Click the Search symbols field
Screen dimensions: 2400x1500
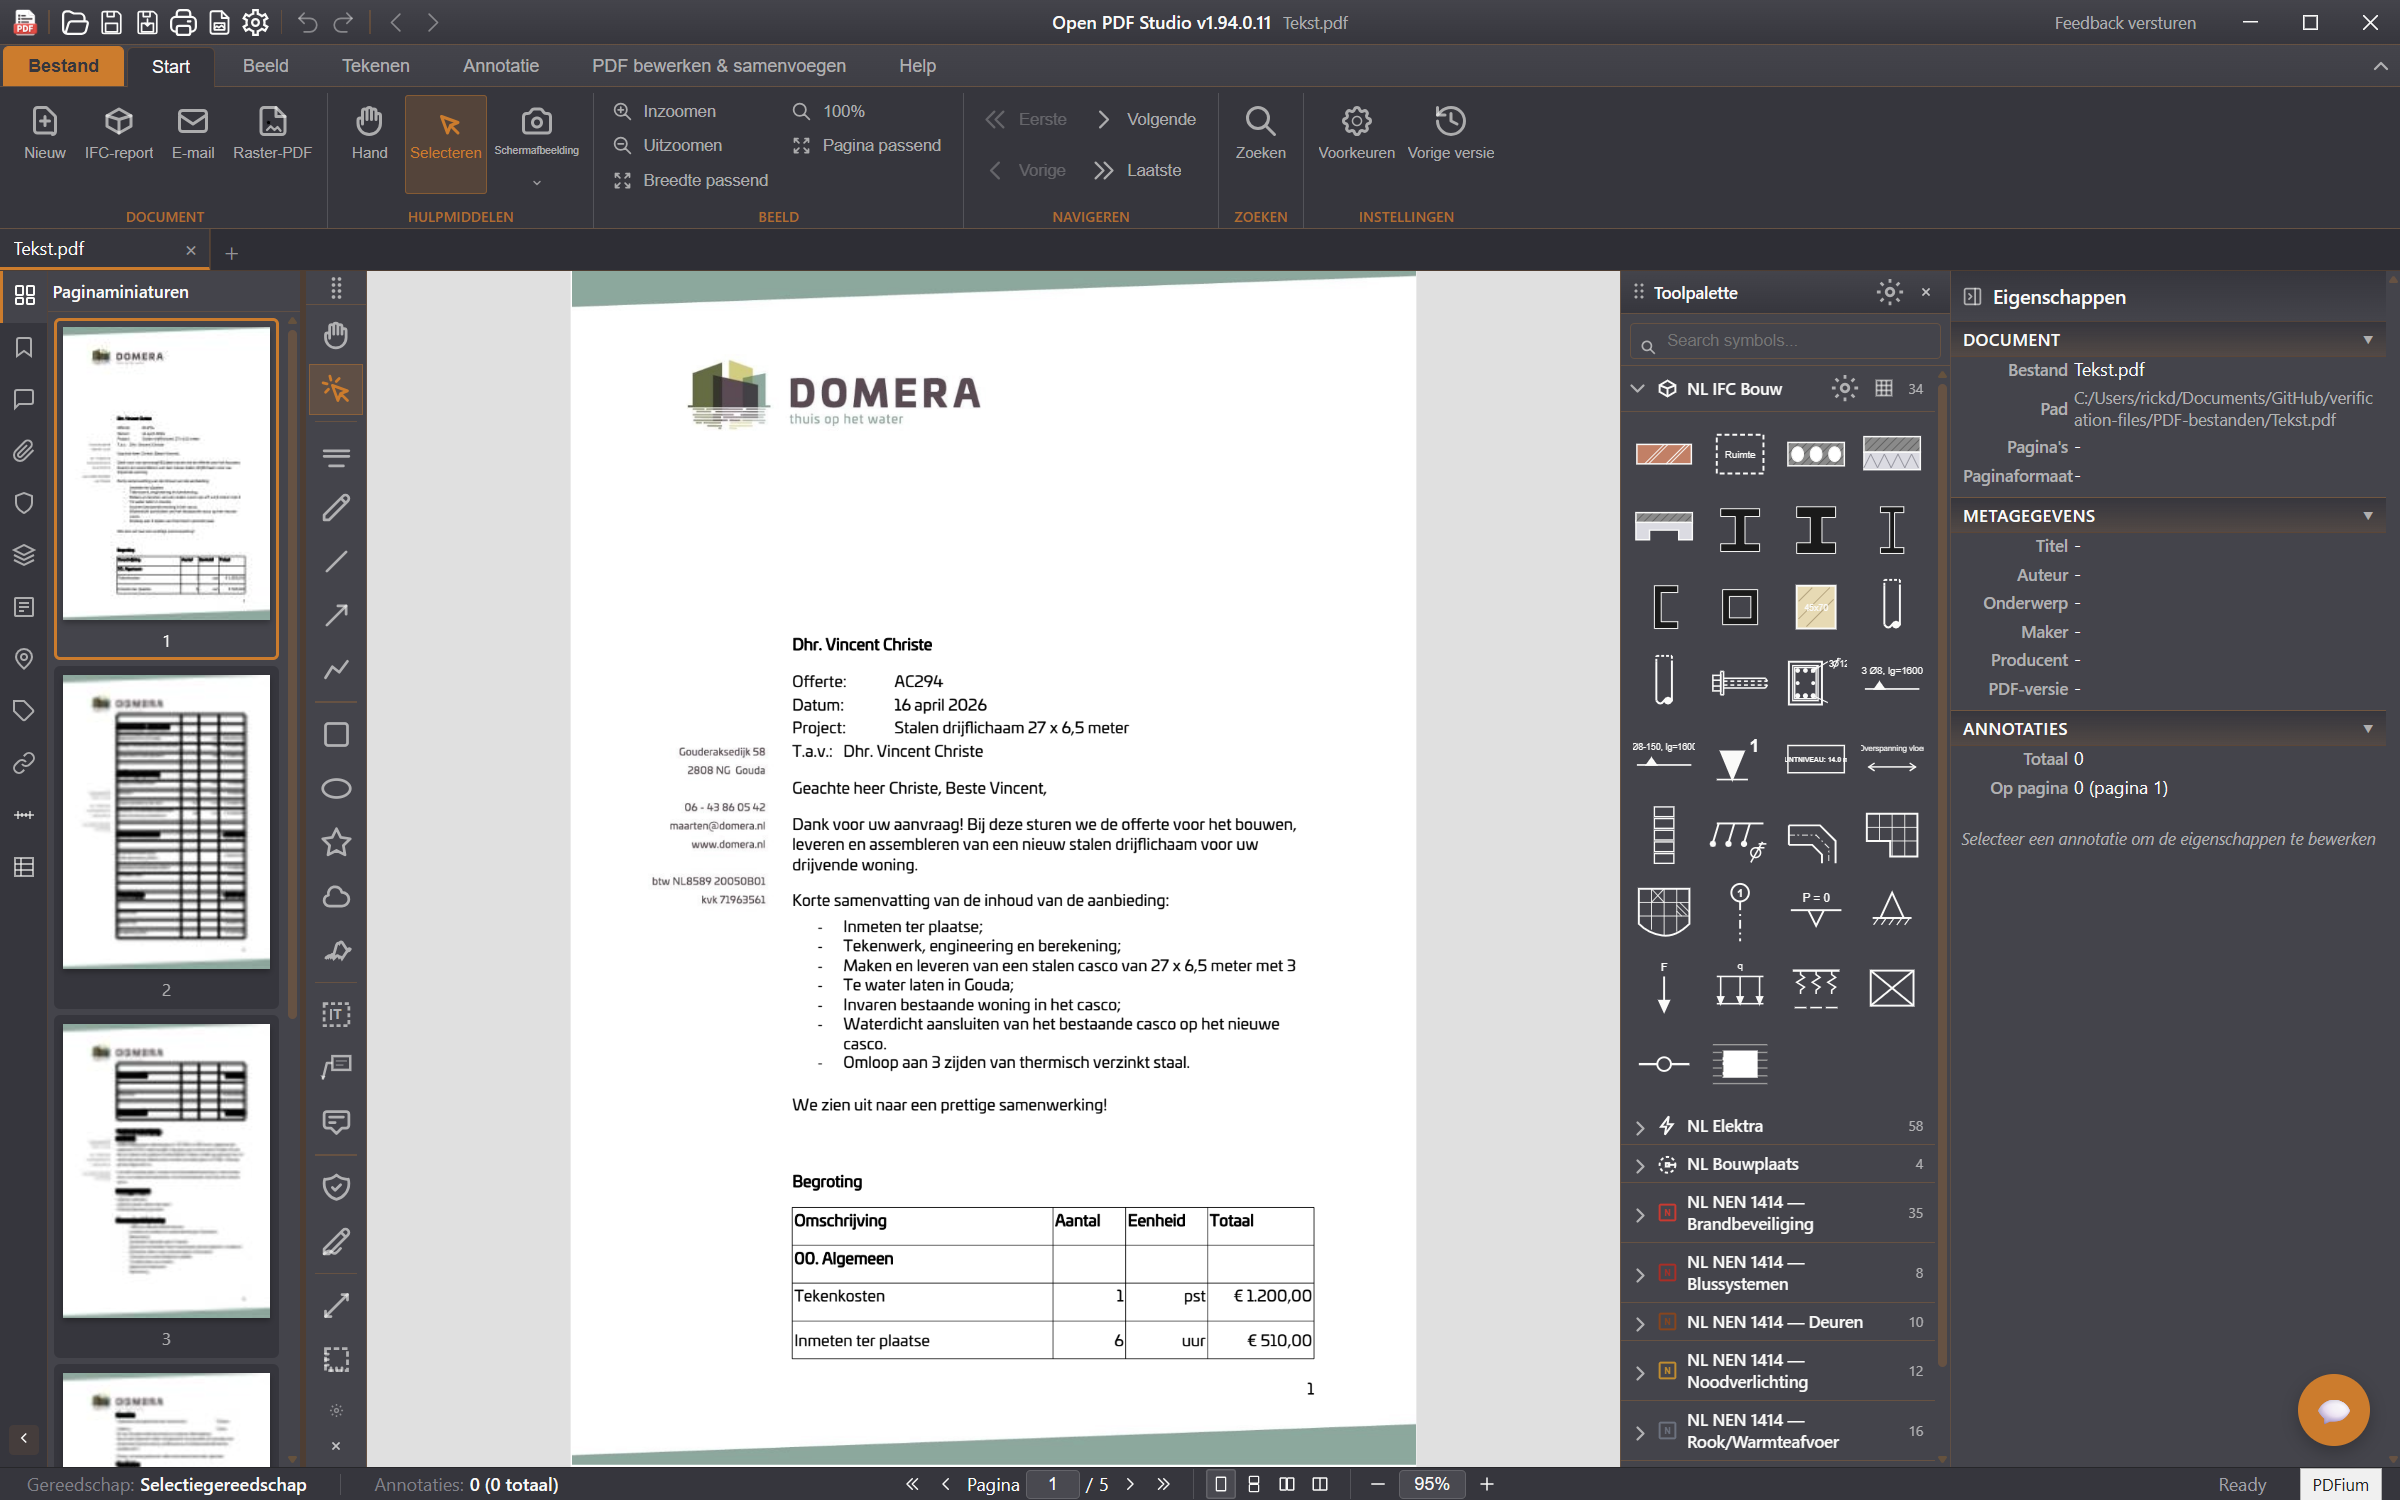1784,341
